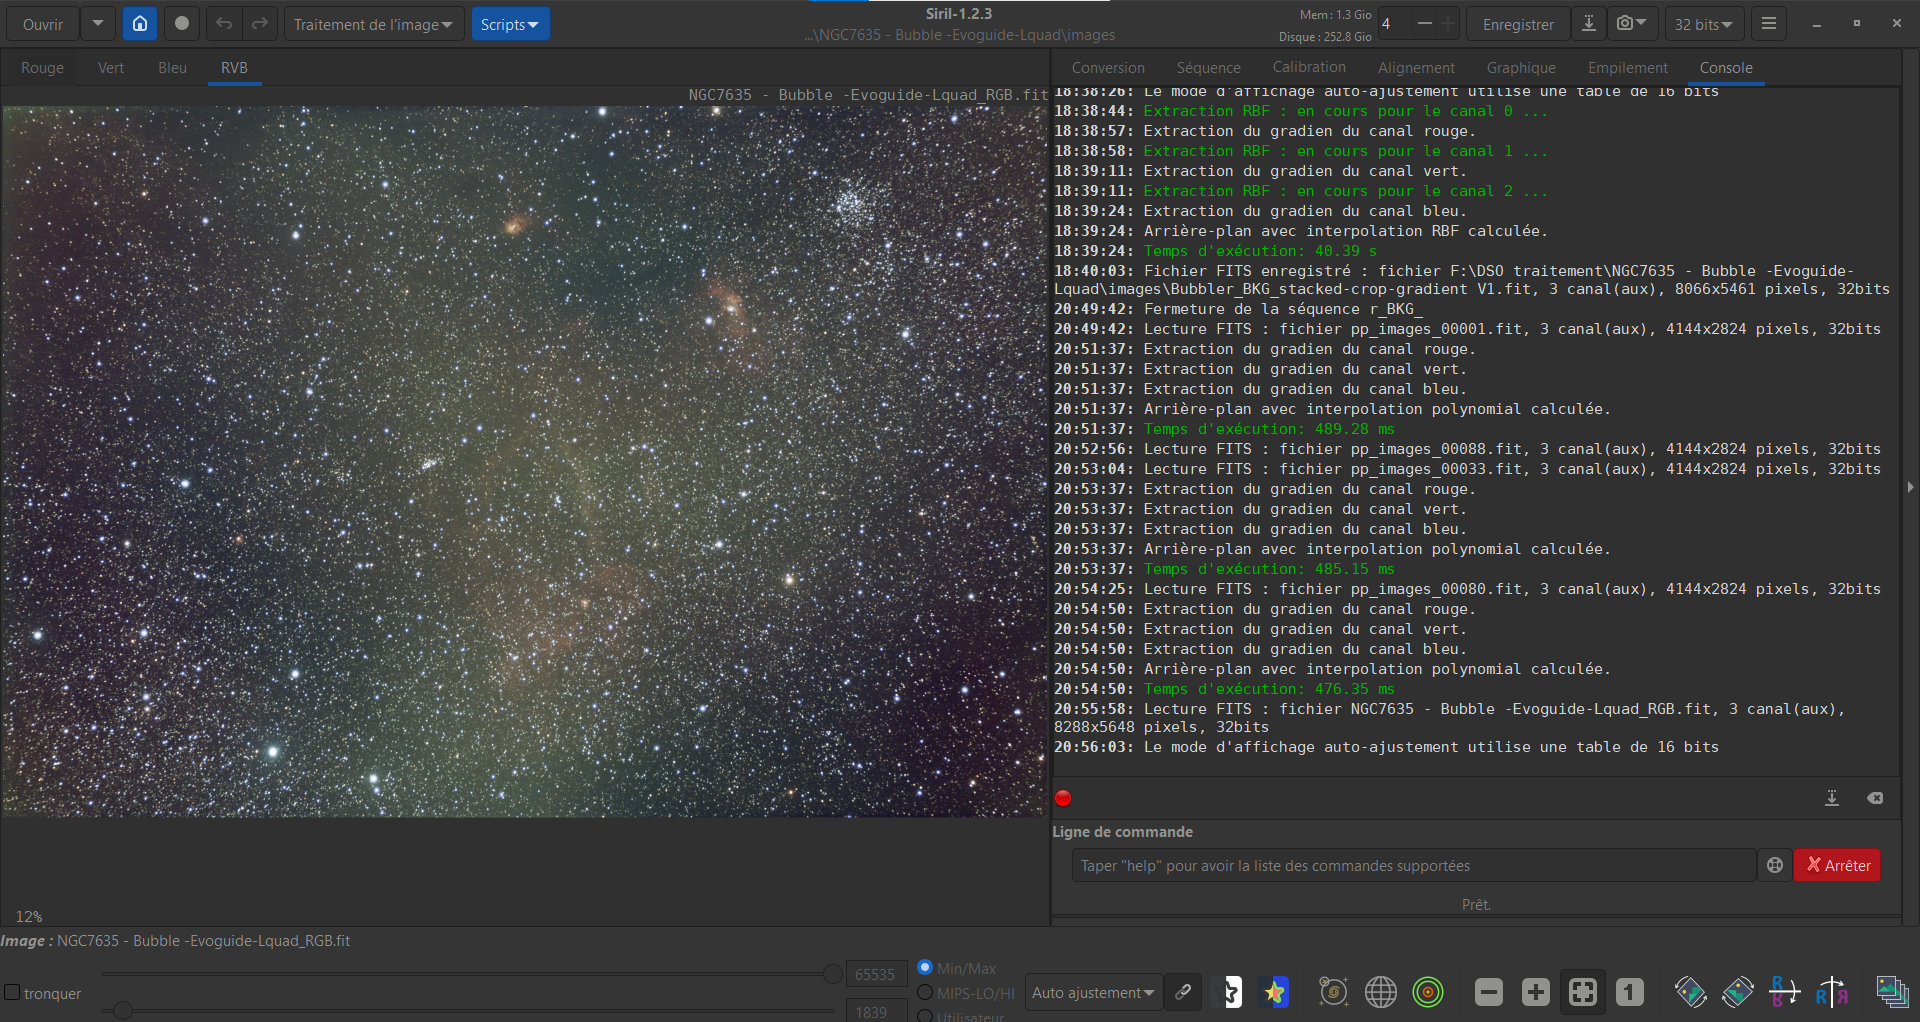
Task: Click the green target photometry icon
Action: (1428, 992)
